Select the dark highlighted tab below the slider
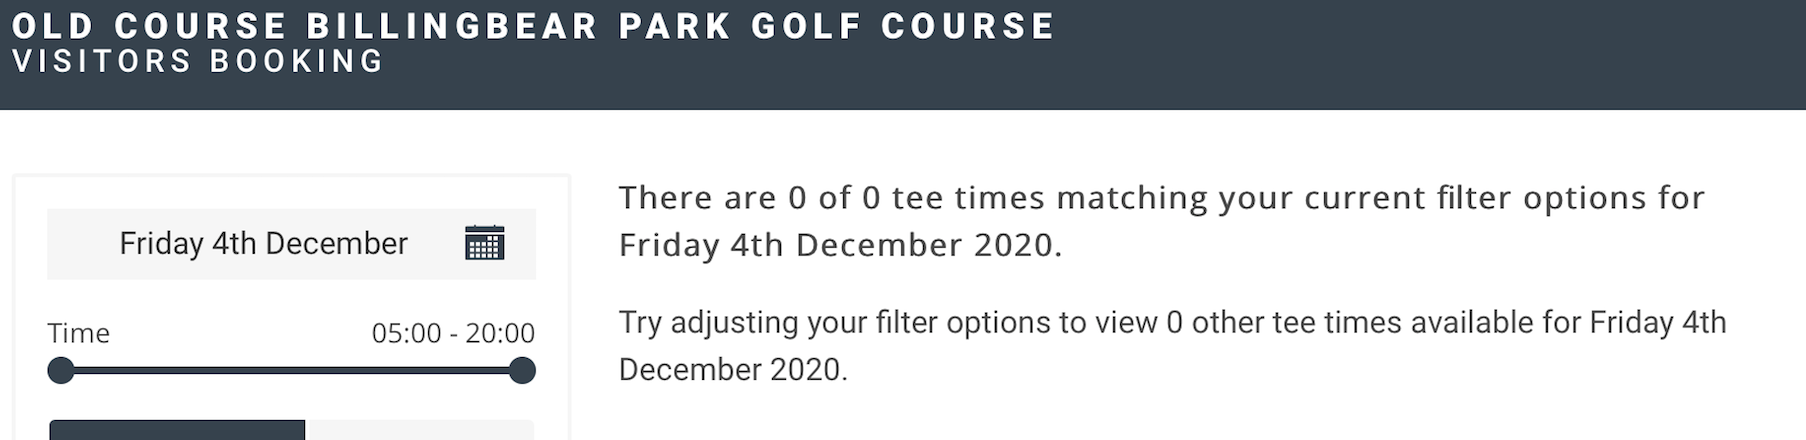The image size is (1806, 440). point(177,431)
